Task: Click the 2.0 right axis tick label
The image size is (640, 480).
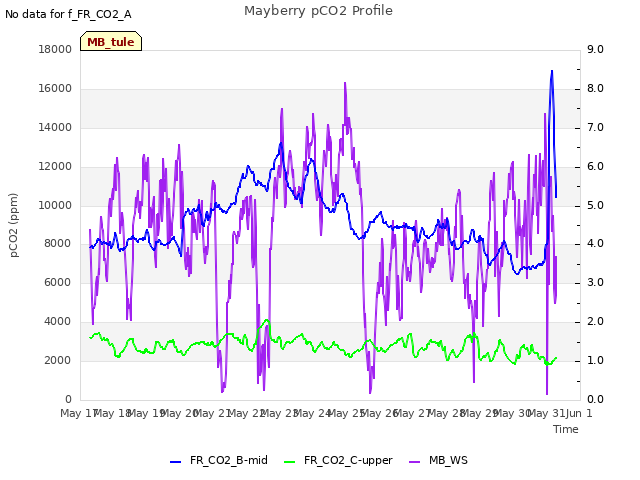Action: 595,322
